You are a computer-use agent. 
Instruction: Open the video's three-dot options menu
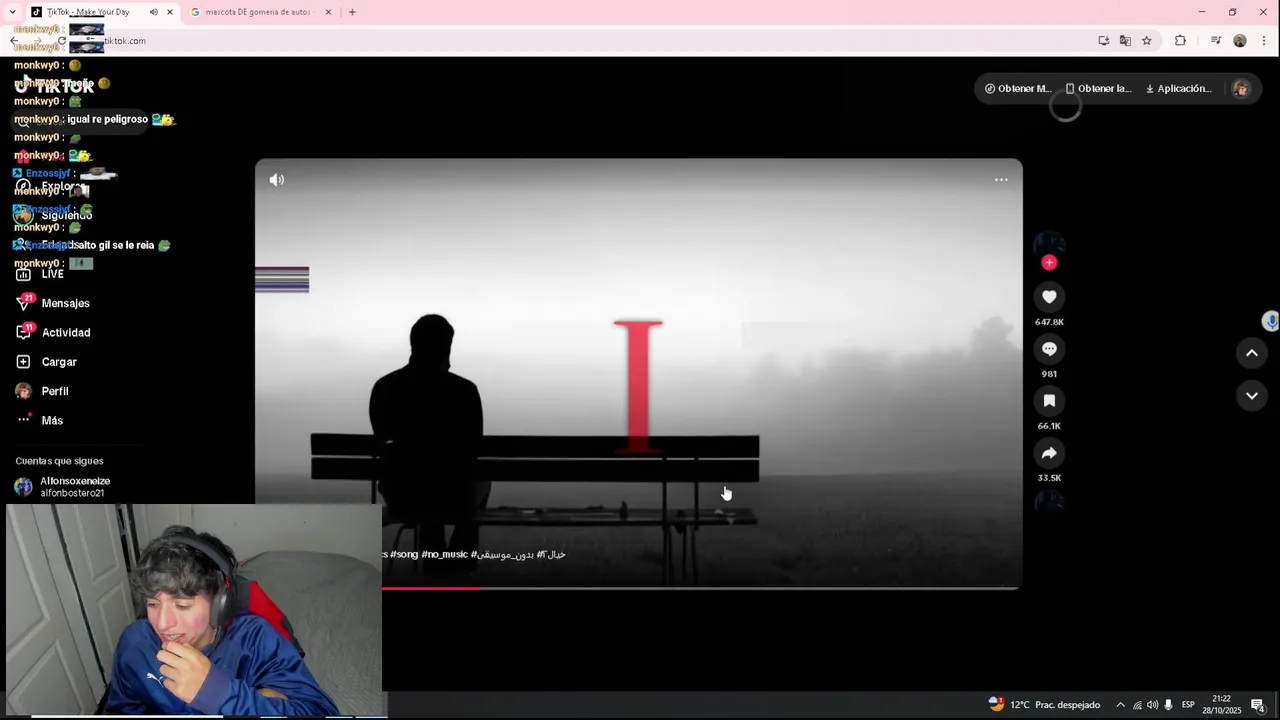point(1001,180)
